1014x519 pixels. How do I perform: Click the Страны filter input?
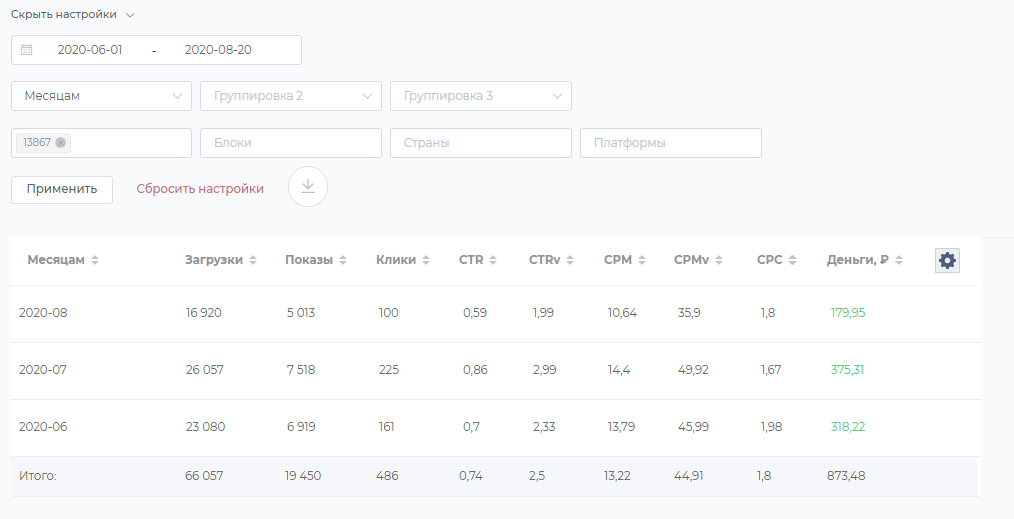point(481,143)
